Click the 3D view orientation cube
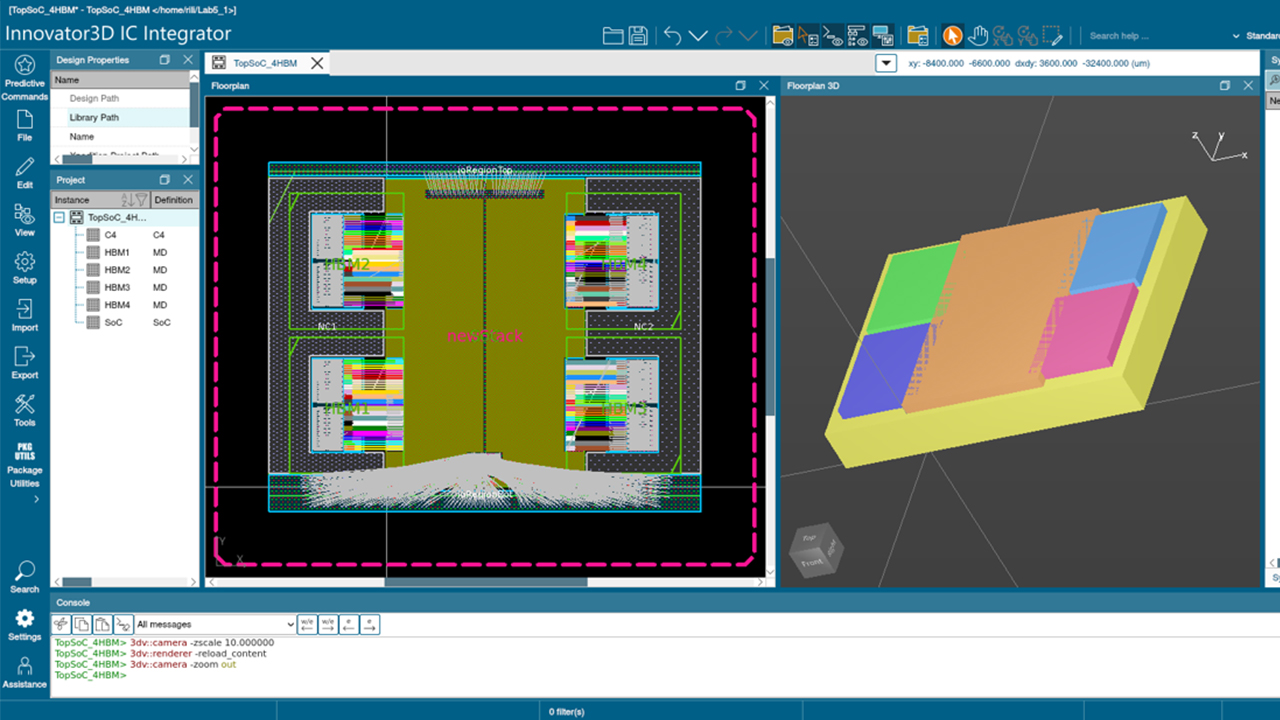Screen dimensions: 1280x720 click(815, 550)
